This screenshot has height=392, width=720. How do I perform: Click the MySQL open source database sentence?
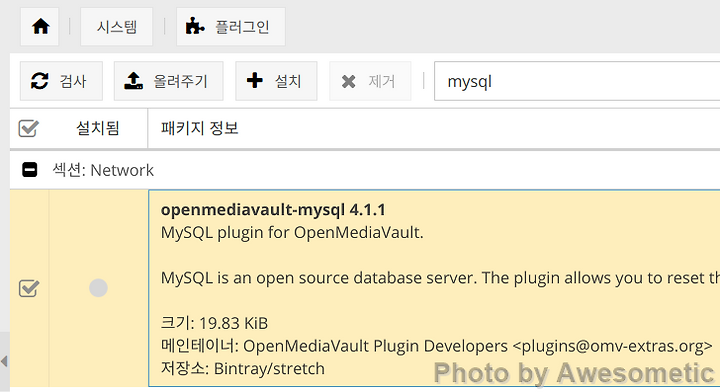[x=440, y=278]
